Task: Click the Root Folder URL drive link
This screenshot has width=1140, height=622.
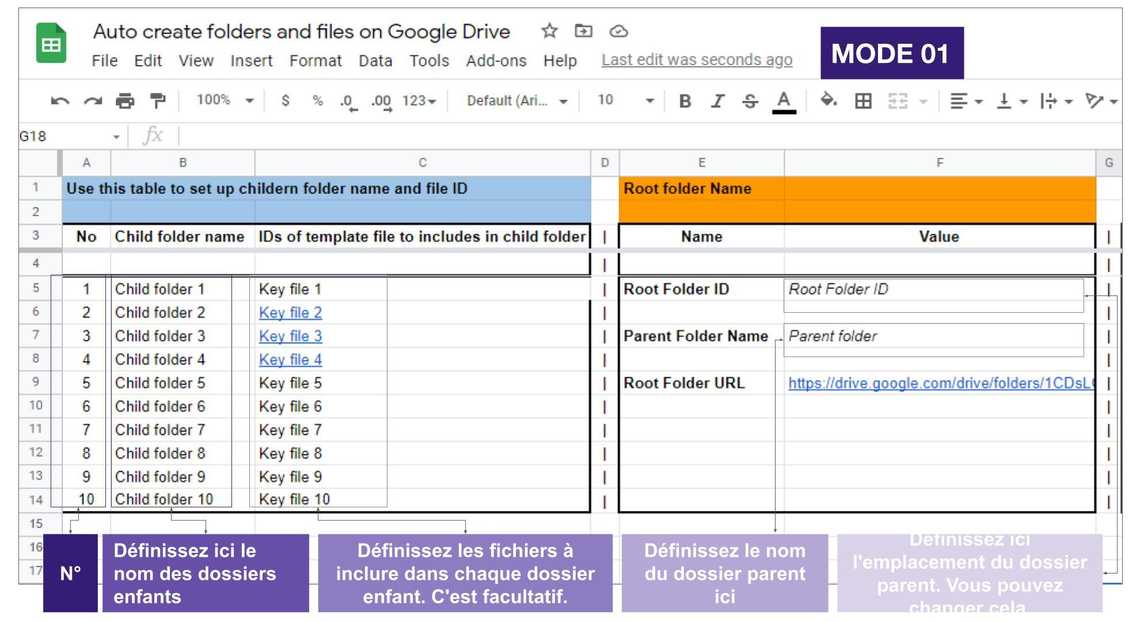Action: coord(940,383)
